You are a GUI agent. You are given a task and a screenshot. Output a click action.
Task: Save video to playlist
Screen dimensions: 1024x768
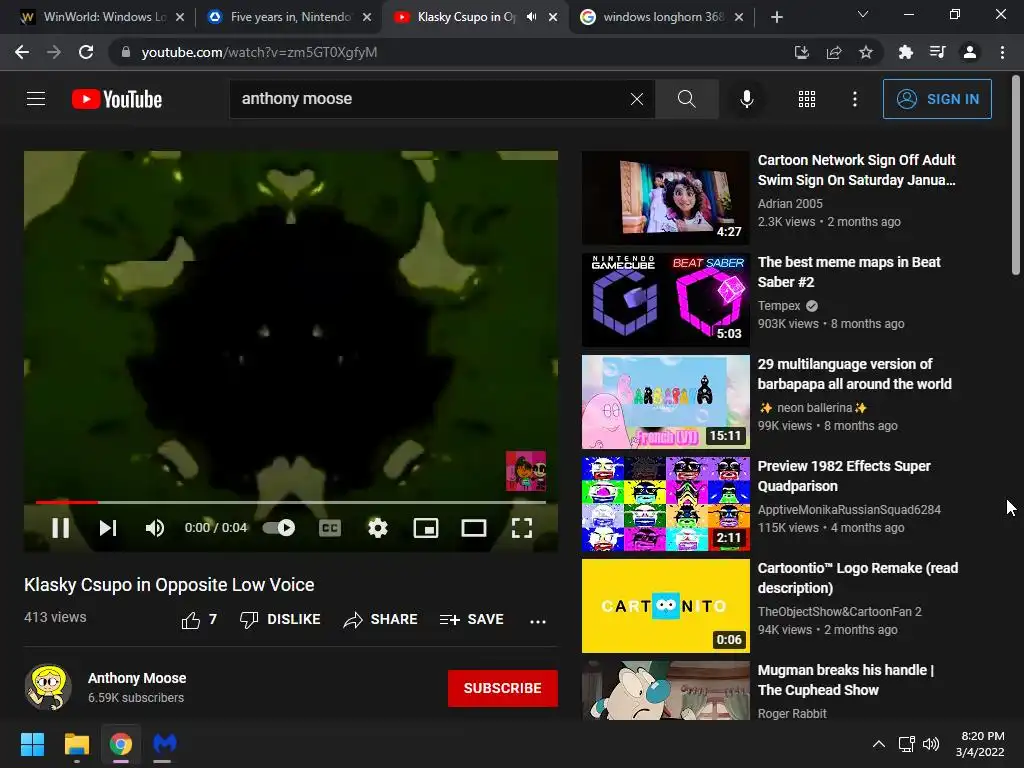pos(472,619)
